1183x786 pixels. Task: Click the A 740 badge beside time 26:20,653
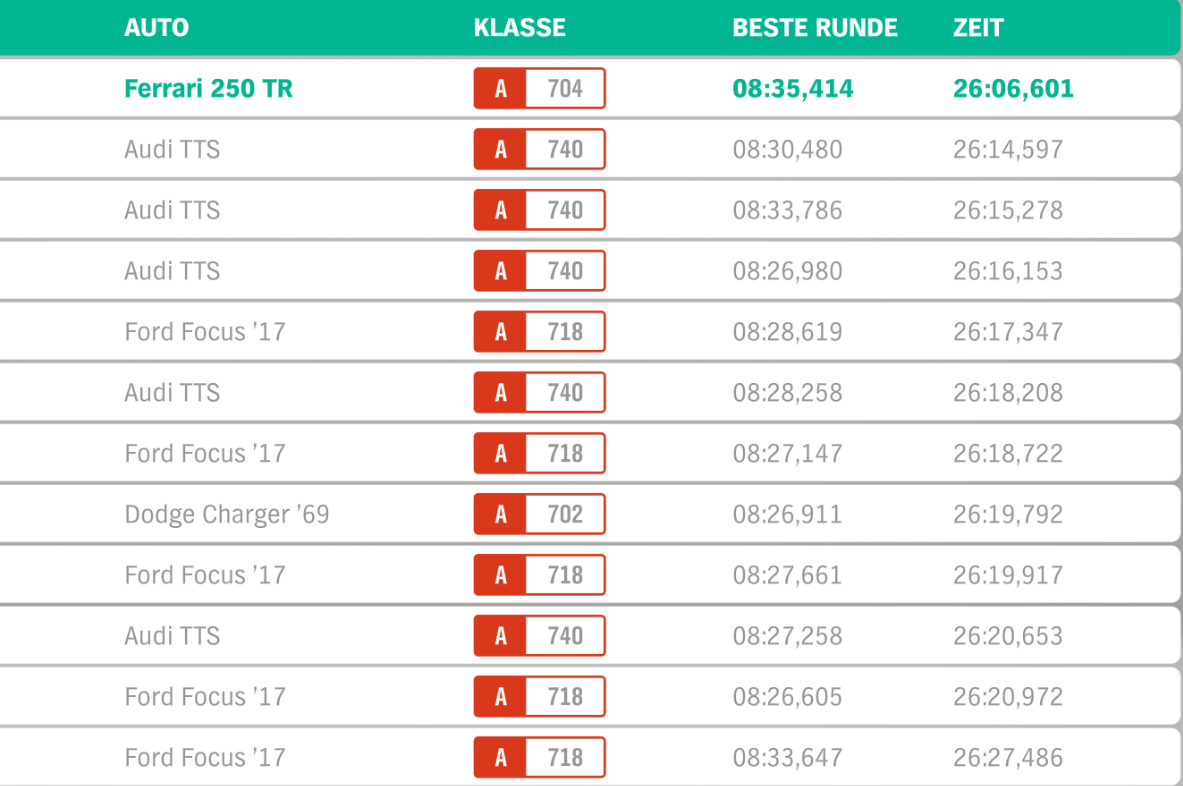(x=539, y=636)
